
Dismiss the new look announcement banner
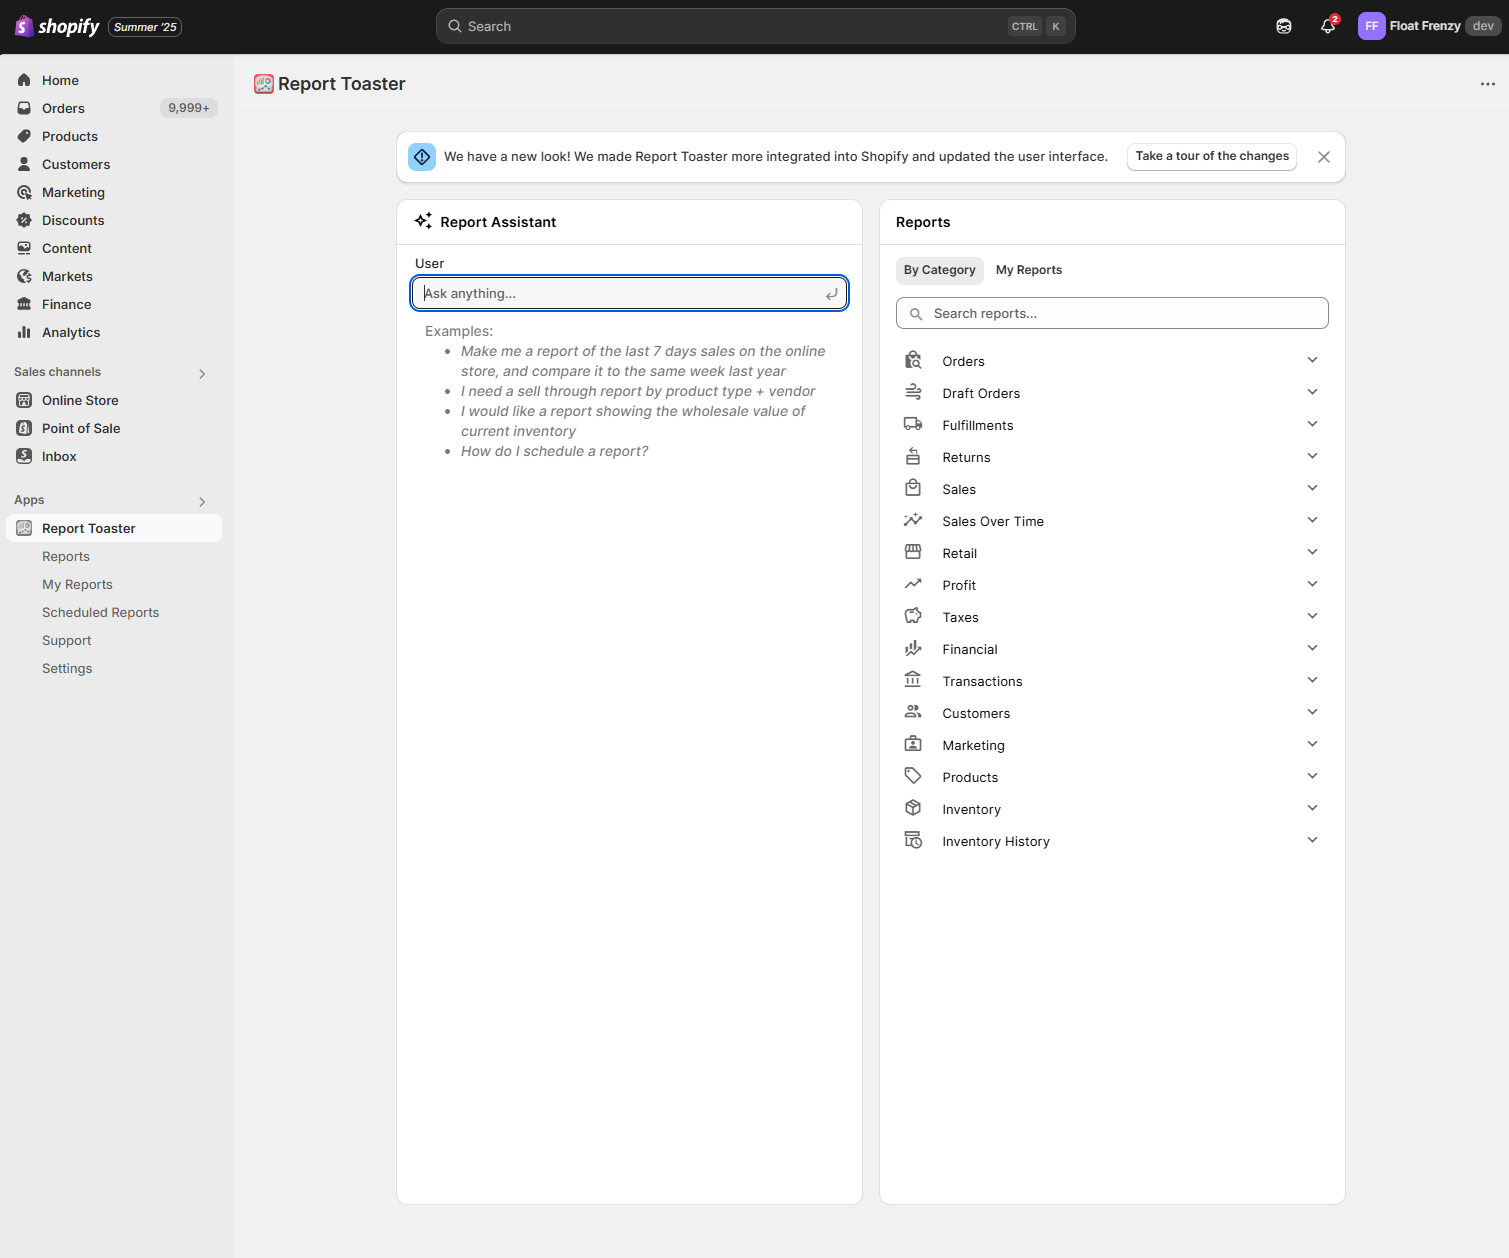click(1323, 157)
